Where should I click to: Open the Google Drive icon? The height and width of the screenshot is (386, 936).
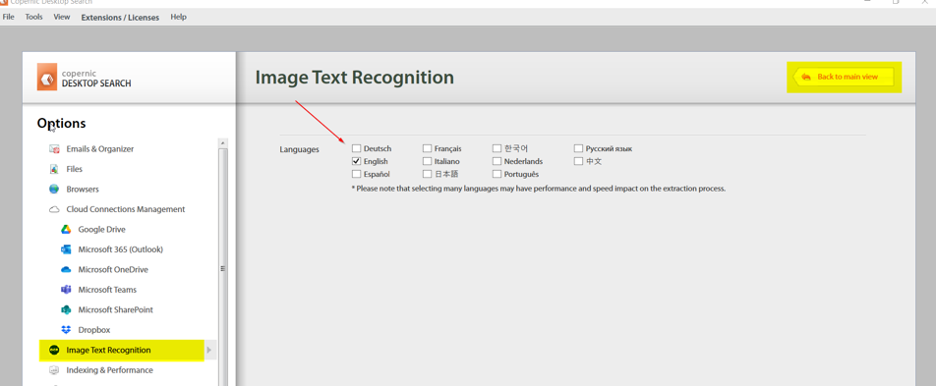[x=66, y=229]
